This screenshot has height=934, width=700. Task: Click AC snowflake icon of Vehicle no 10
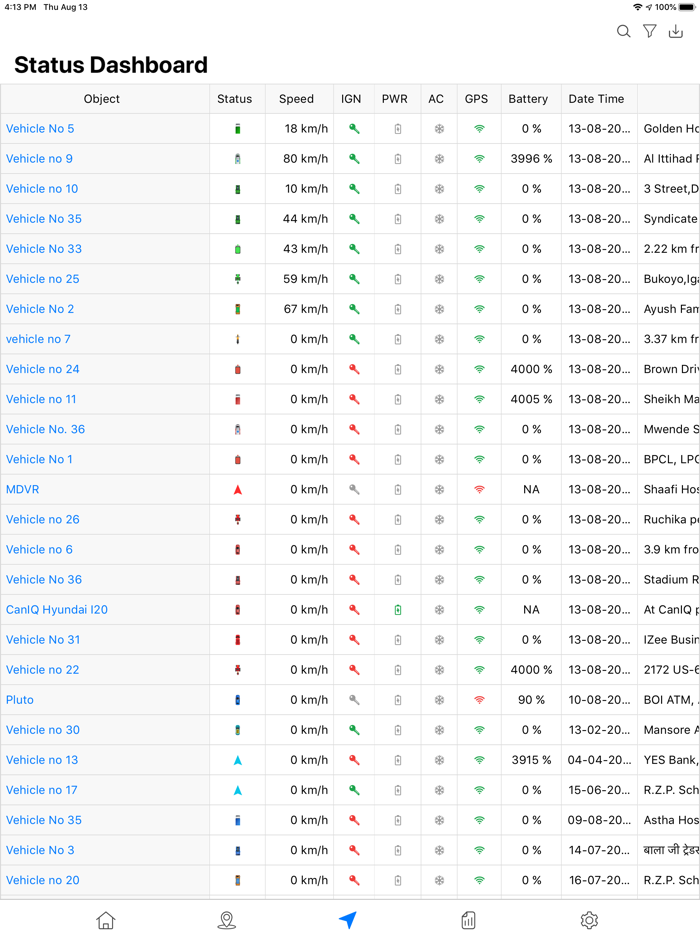click(439, 189)
